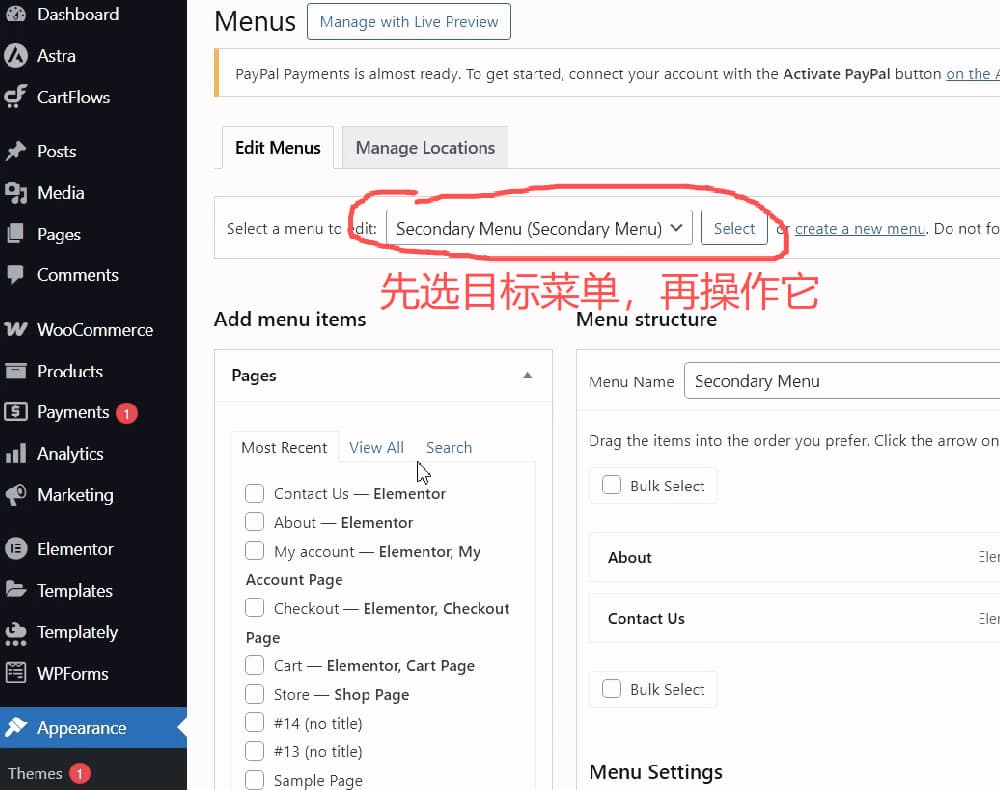Open the Secondary Menu selection dropdown

[x=539, y=228]
